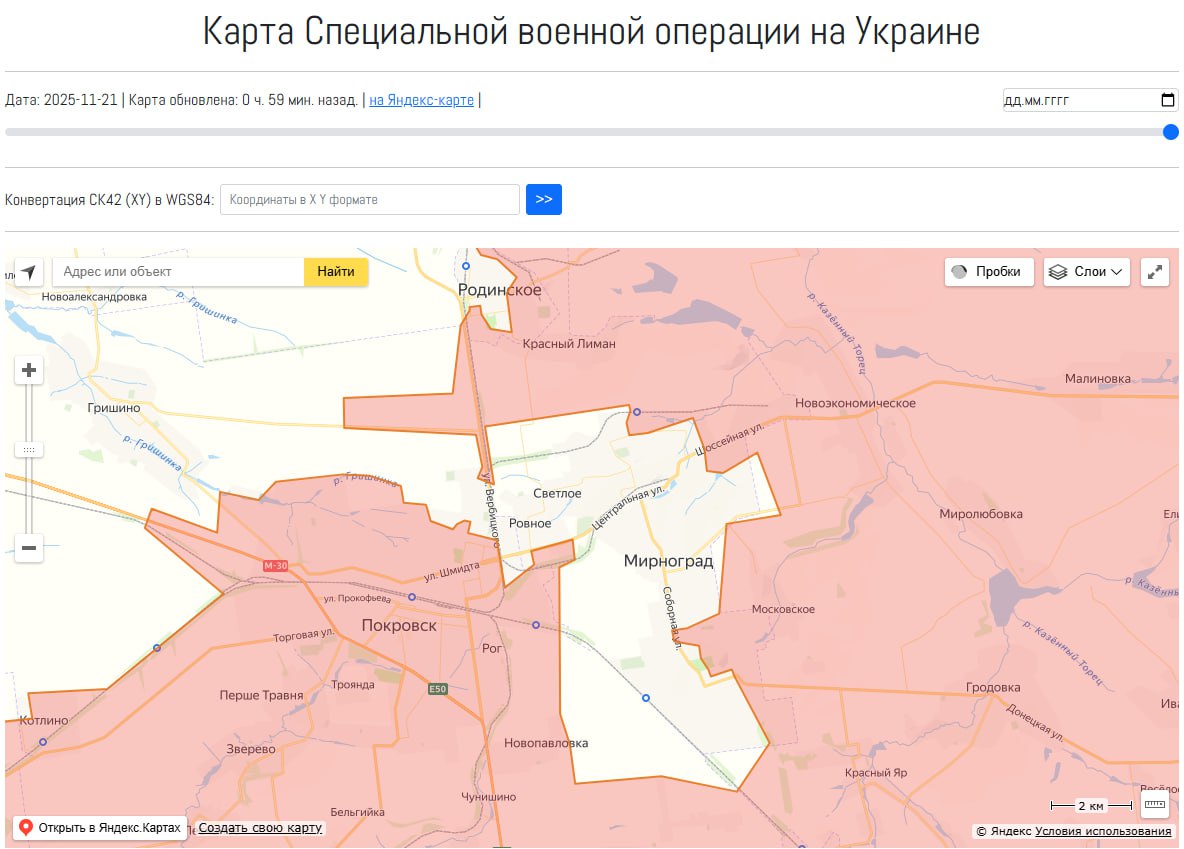
Task: Toggle the Пробки traffic layer
Action: pos(989,272)
